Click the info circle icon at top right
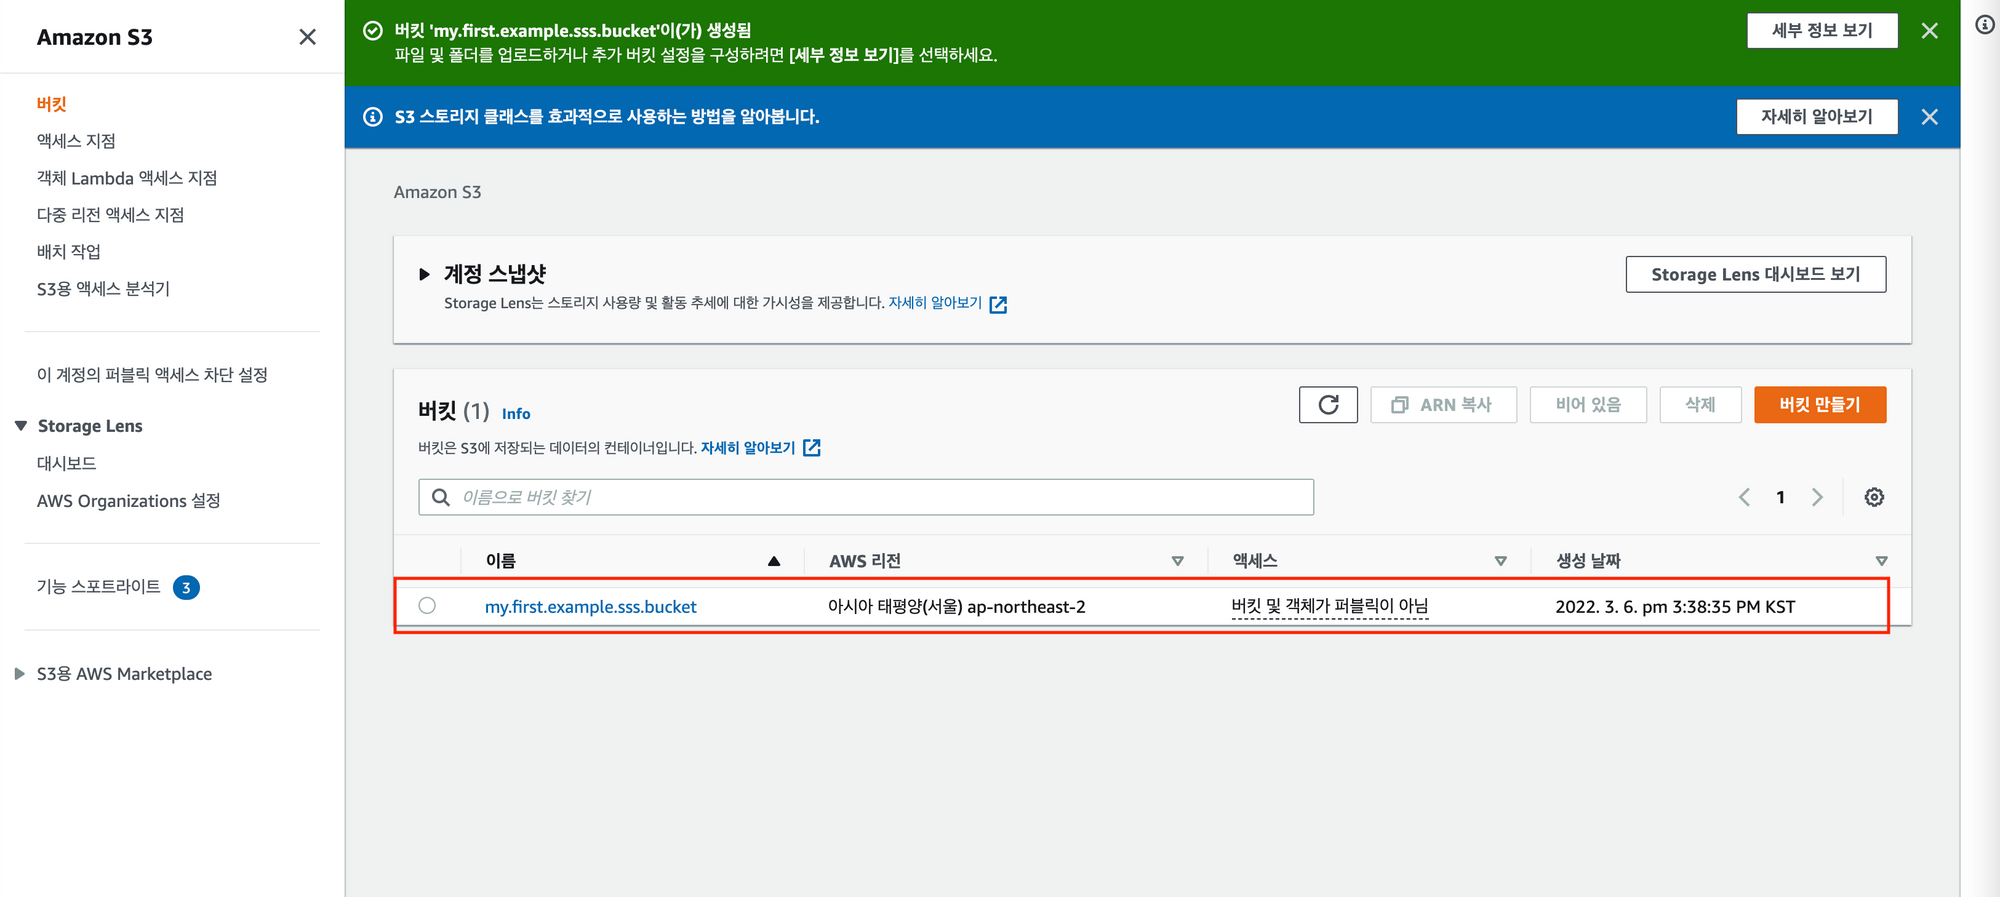Viewport: 2000px width, 897px height. pyautogui.click(x=1985, y=25)
